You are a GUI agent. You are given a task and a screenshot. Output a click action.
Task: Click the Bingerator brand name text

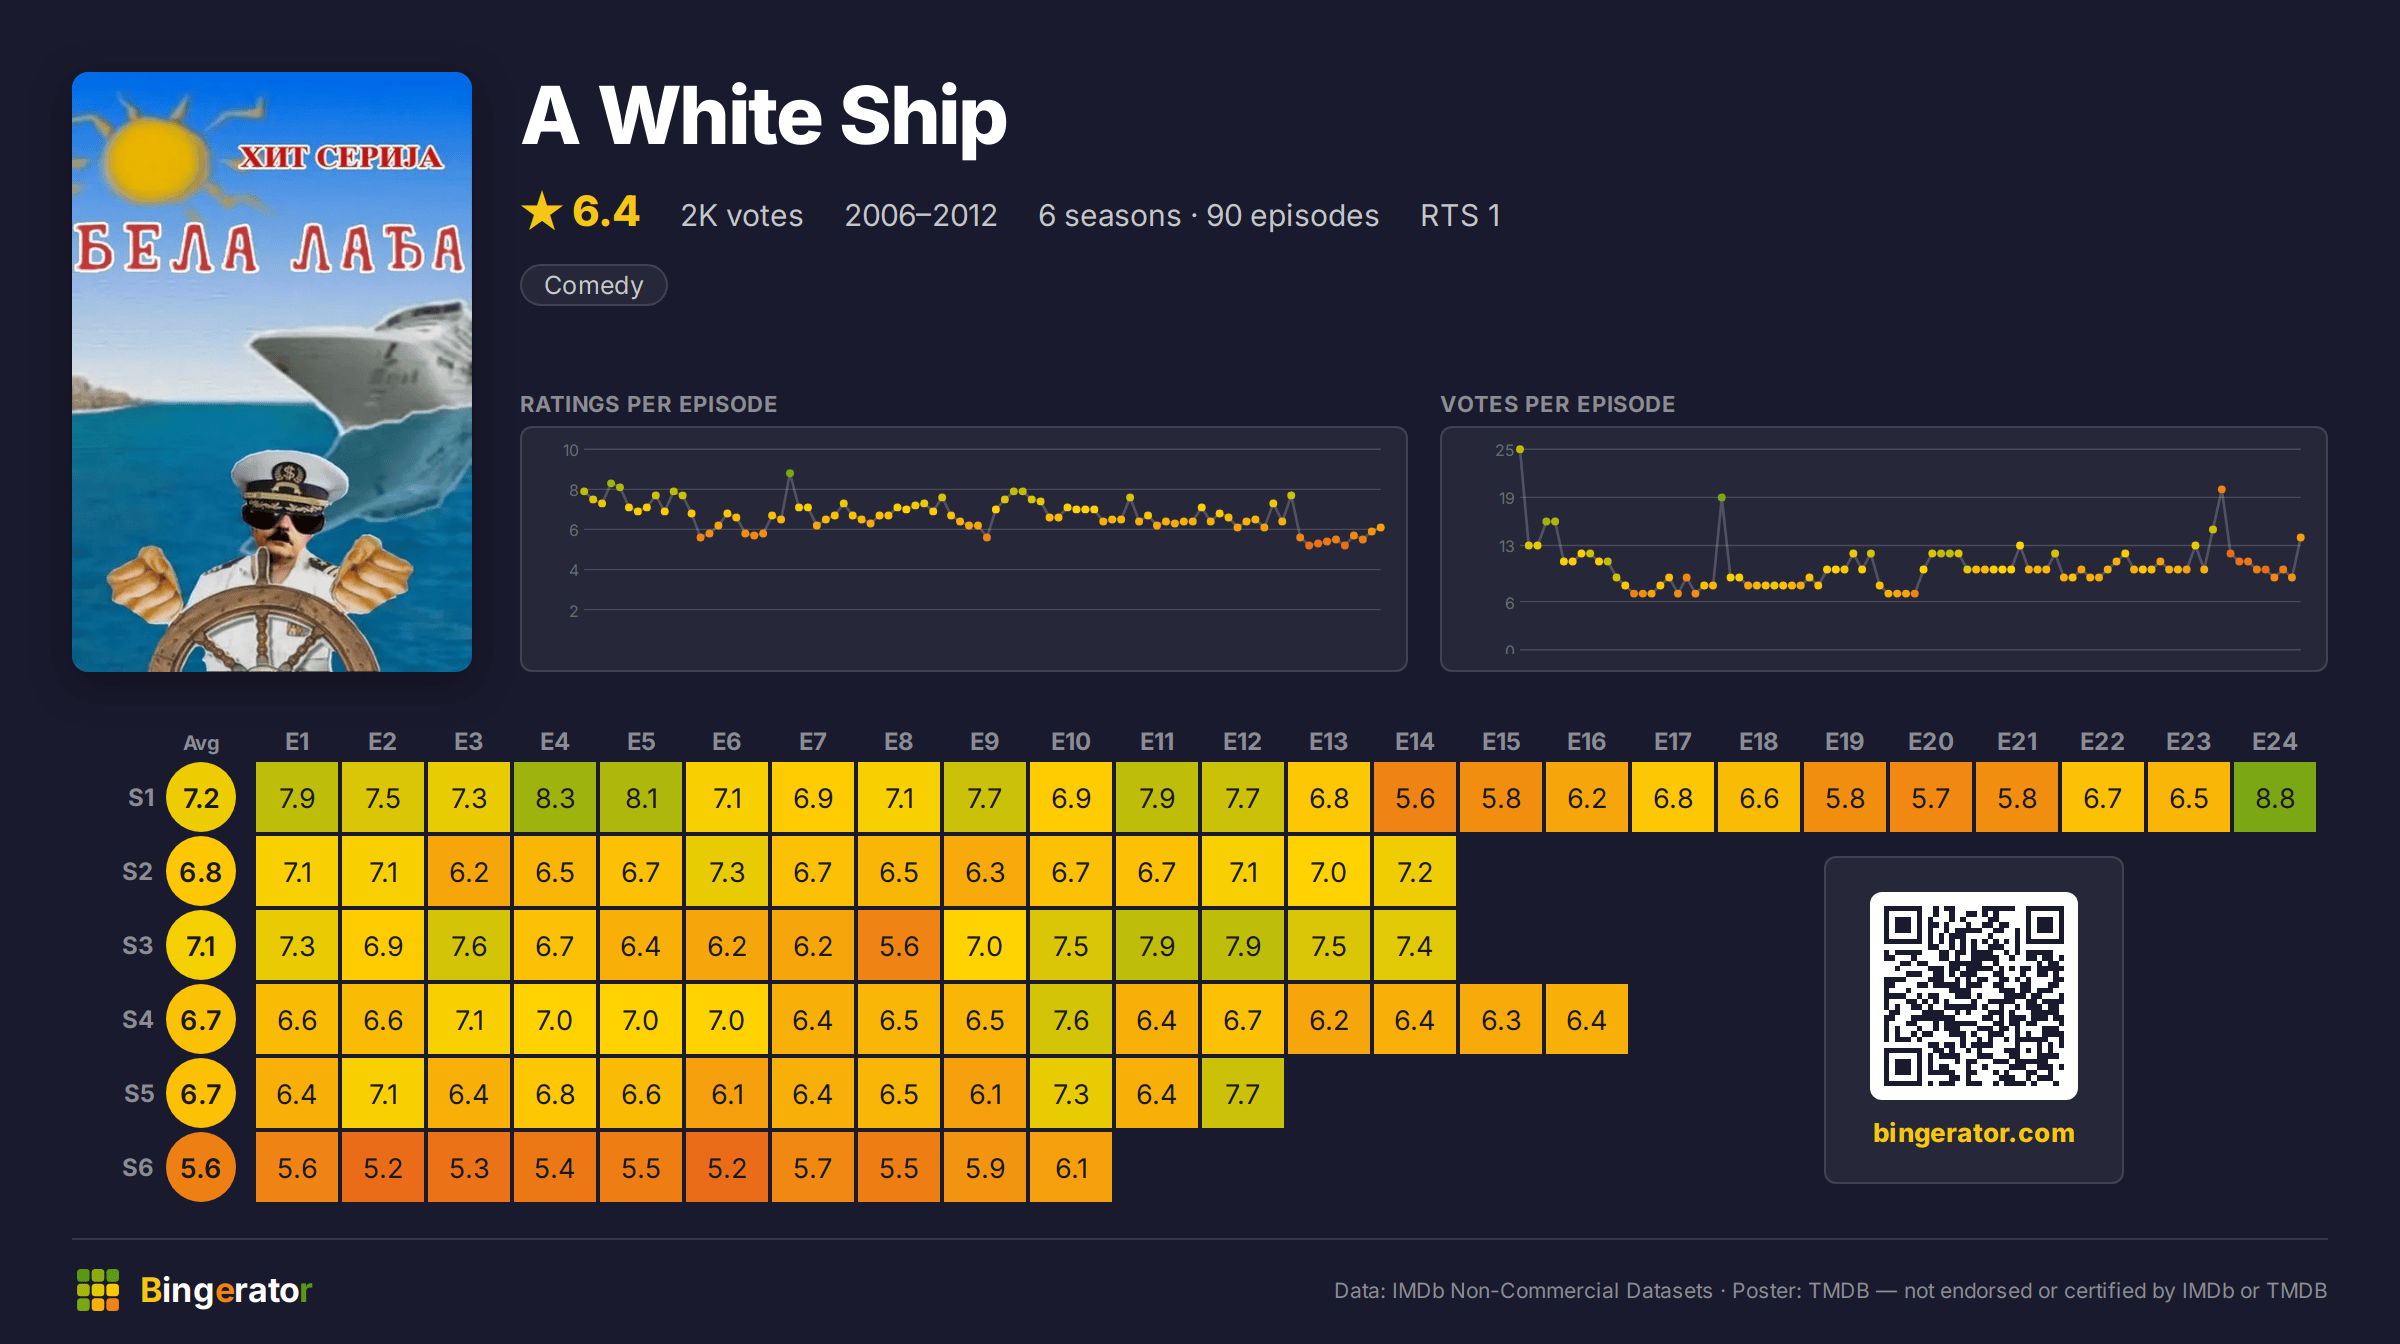pyautogui.click(x=226, y=1290)
